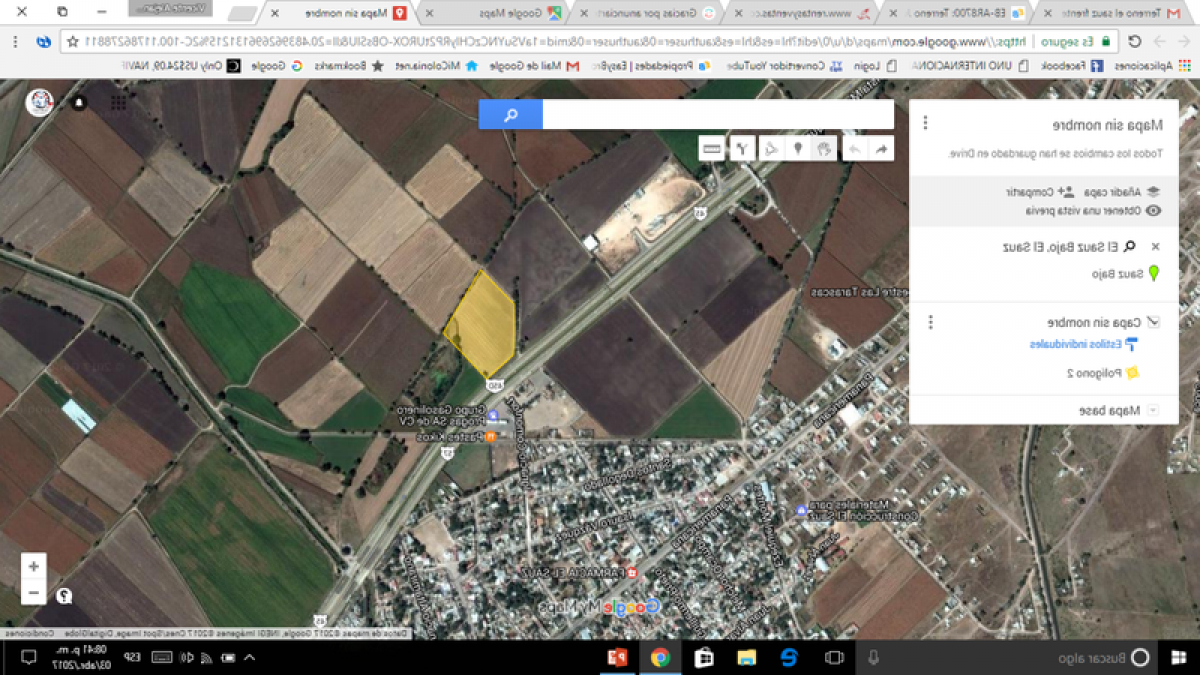Click the search magnifier in the map search box
Viewport: 1200px width, 675px height.
coord(510,114)
